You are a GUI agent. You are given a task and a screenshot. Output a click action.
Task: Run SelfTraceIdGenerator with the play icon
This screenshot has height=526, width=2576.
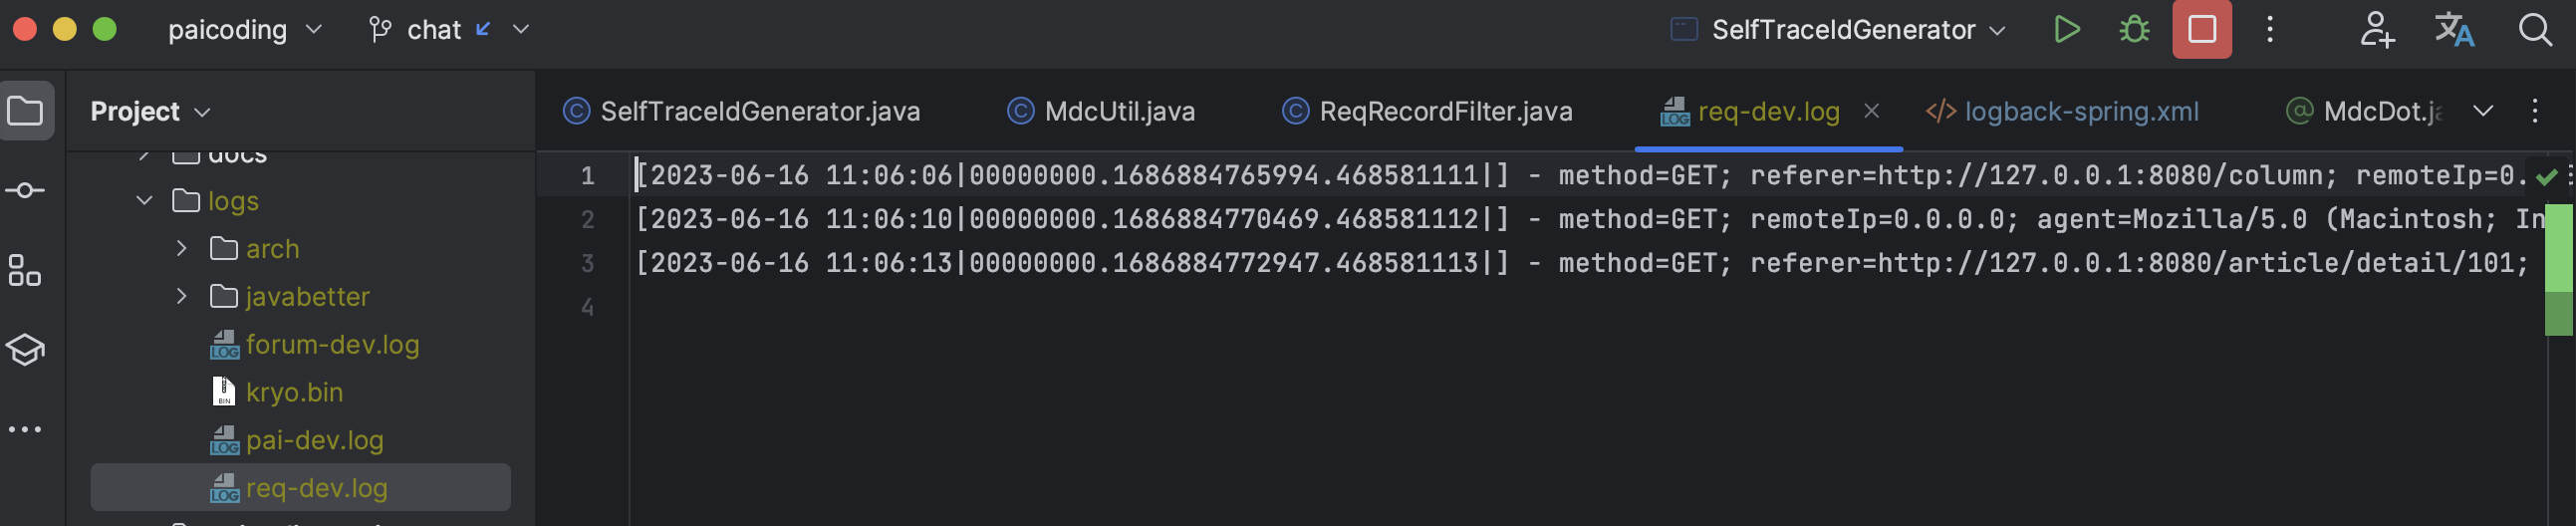[x=2066, y=30]
